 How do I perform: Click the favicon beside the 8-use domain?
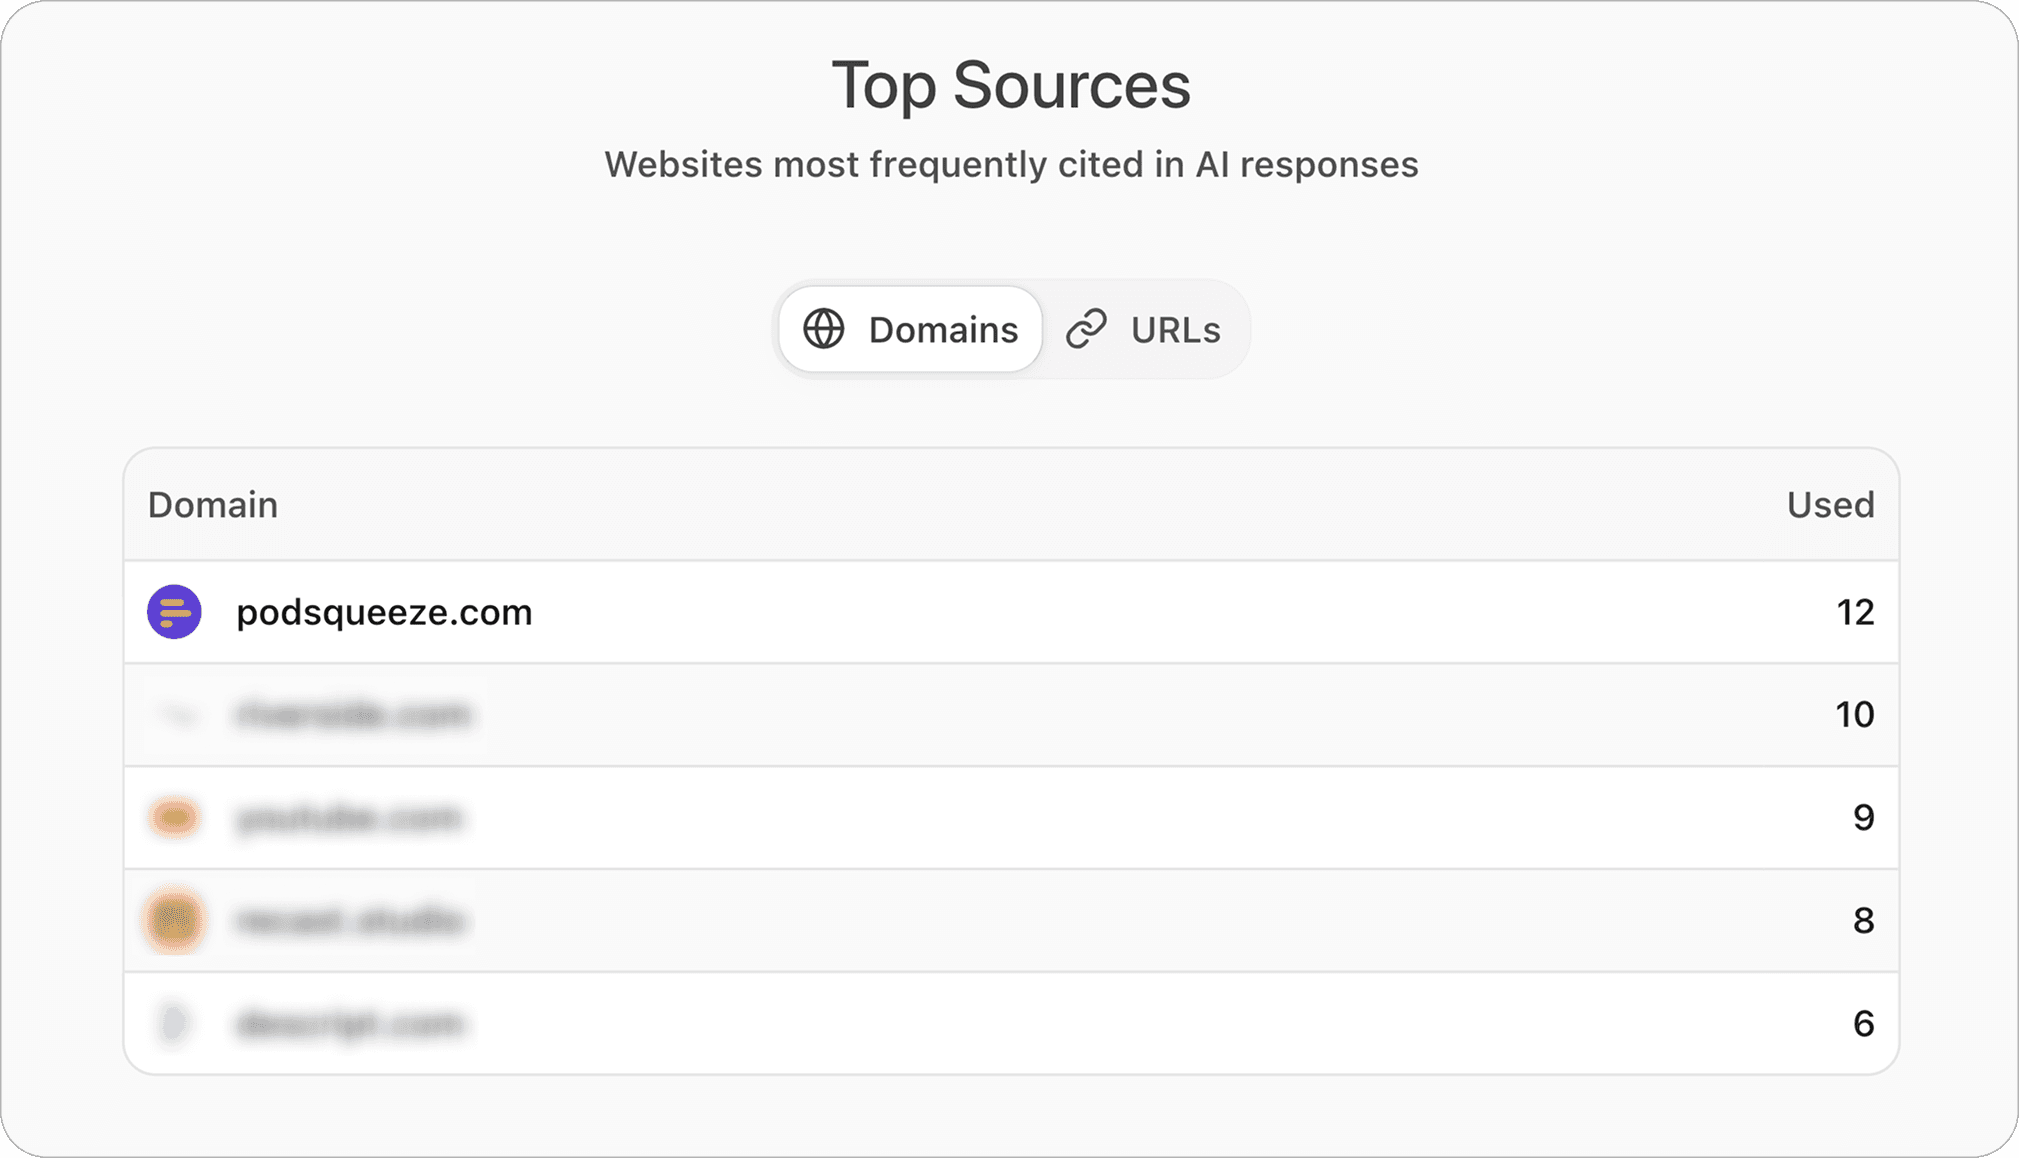[174, 920]
